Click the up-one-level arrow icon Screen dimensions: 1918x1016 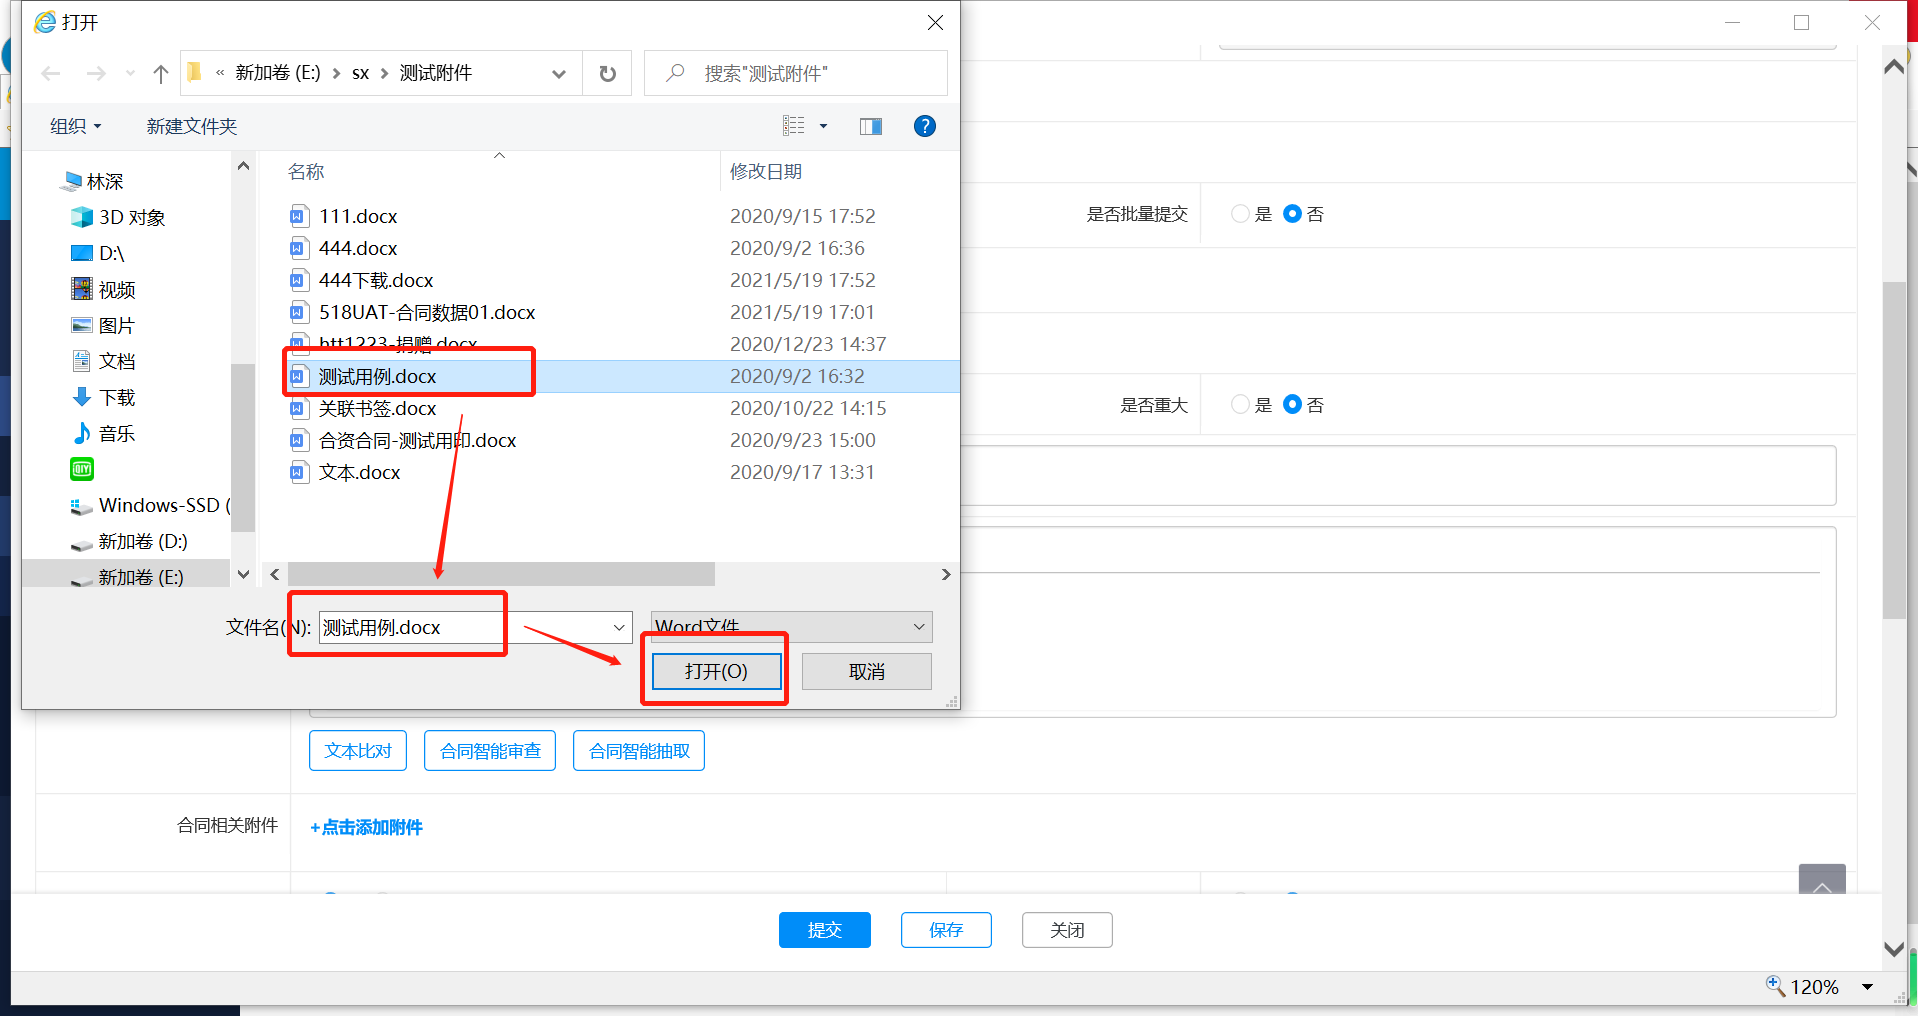(x=160, y=74)
